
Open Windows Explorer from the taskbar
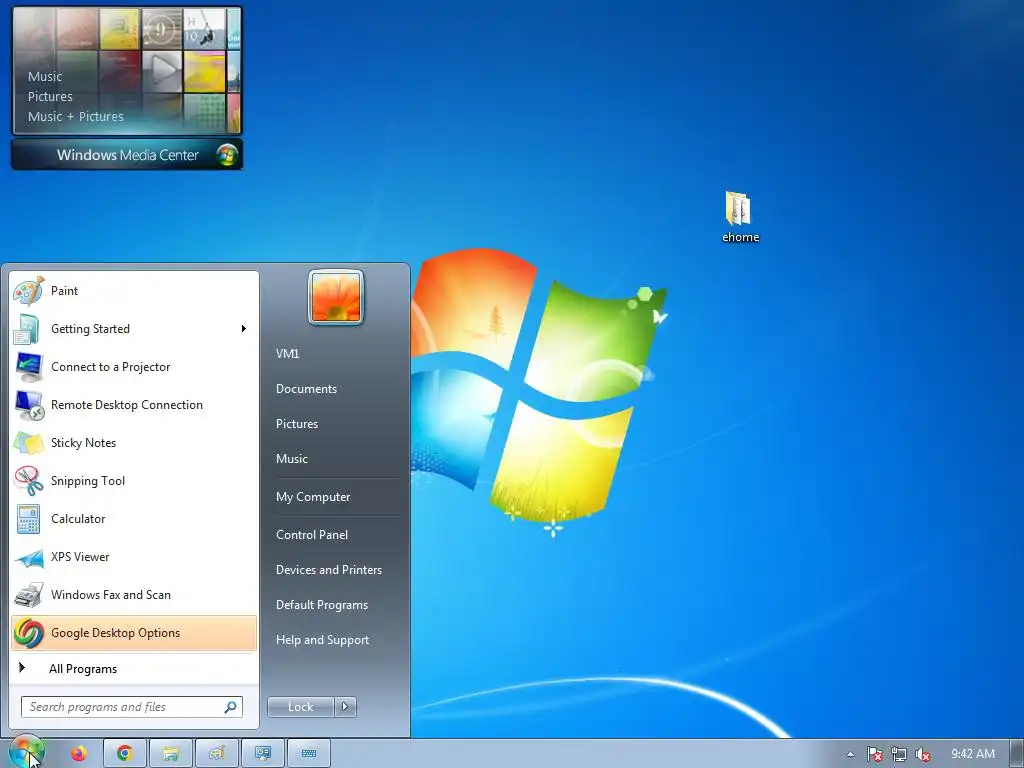(170, 754)
